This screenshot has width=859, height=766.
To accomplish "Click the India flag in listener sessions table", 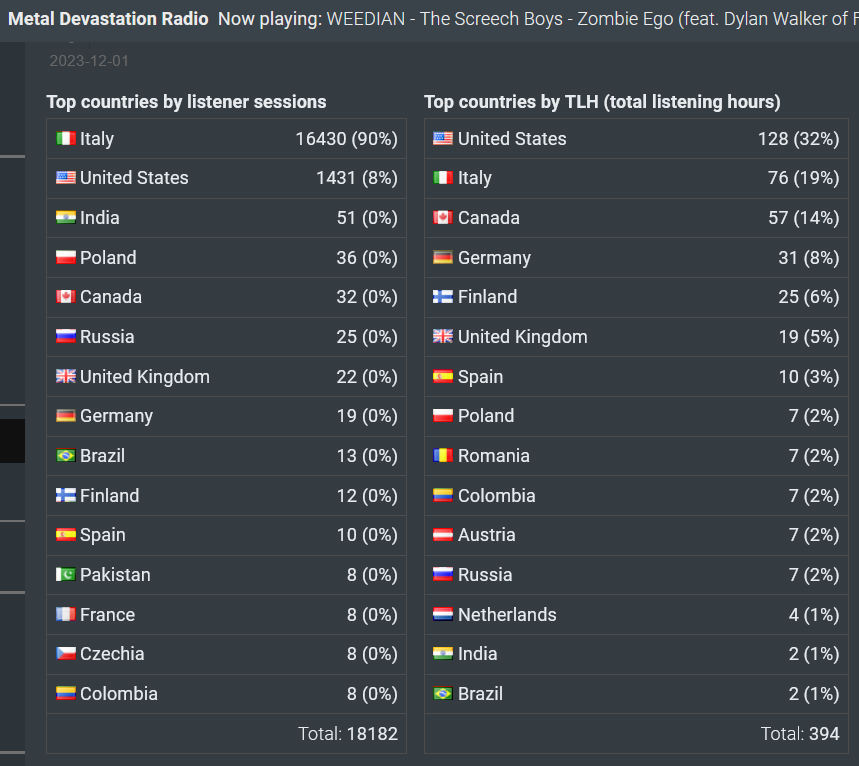I will (66, 218).
